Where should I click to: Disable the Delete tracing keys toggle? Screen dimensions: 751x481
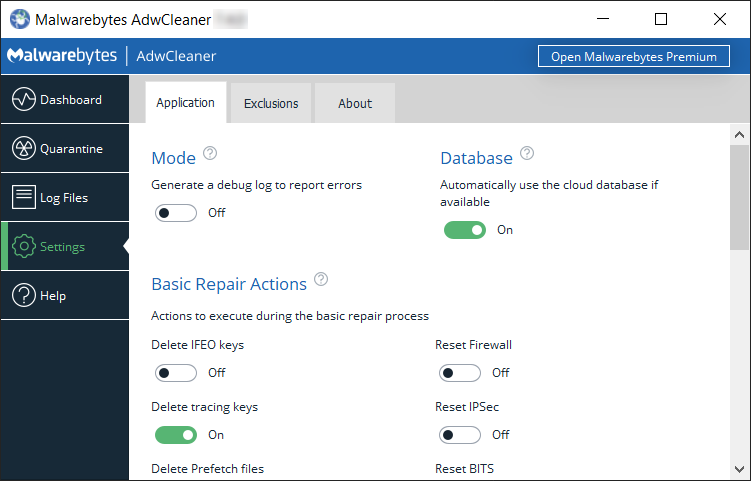click(x=176, y=435)
